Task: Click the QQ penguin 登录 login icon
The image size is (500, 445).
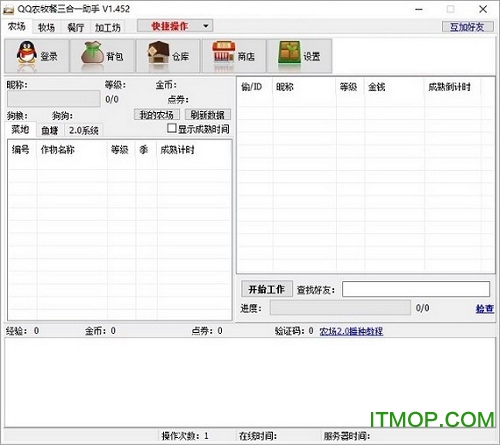Action: click(37, 56)
